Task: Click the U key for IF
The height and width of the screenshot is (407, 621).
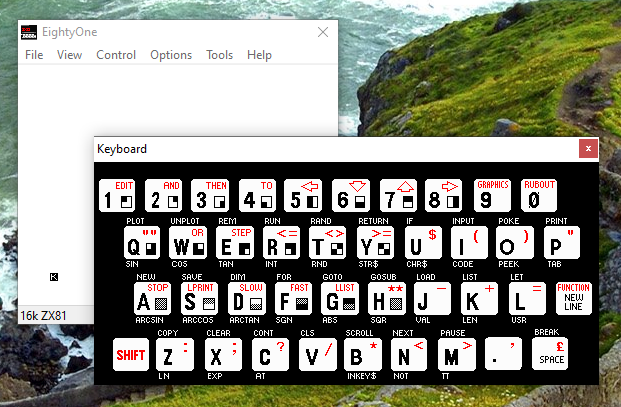Action: click(423, 243)
